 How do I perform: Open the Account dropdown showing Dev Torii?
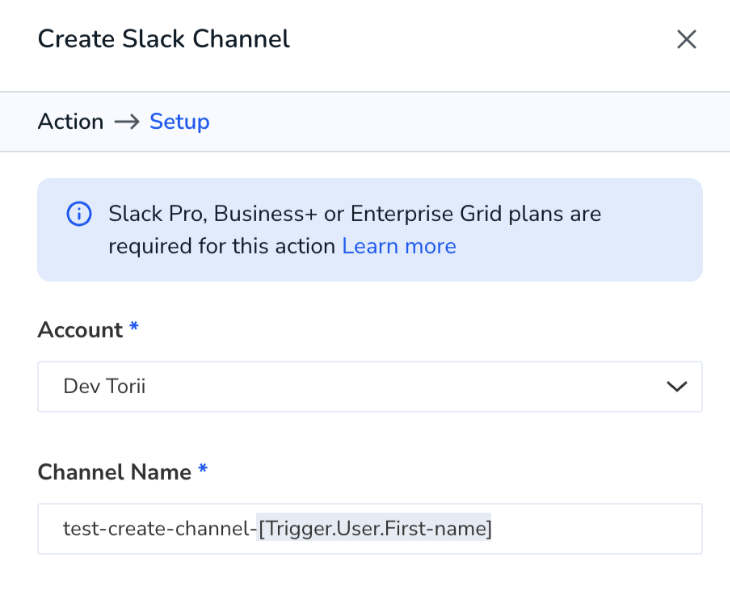[370, 386]
